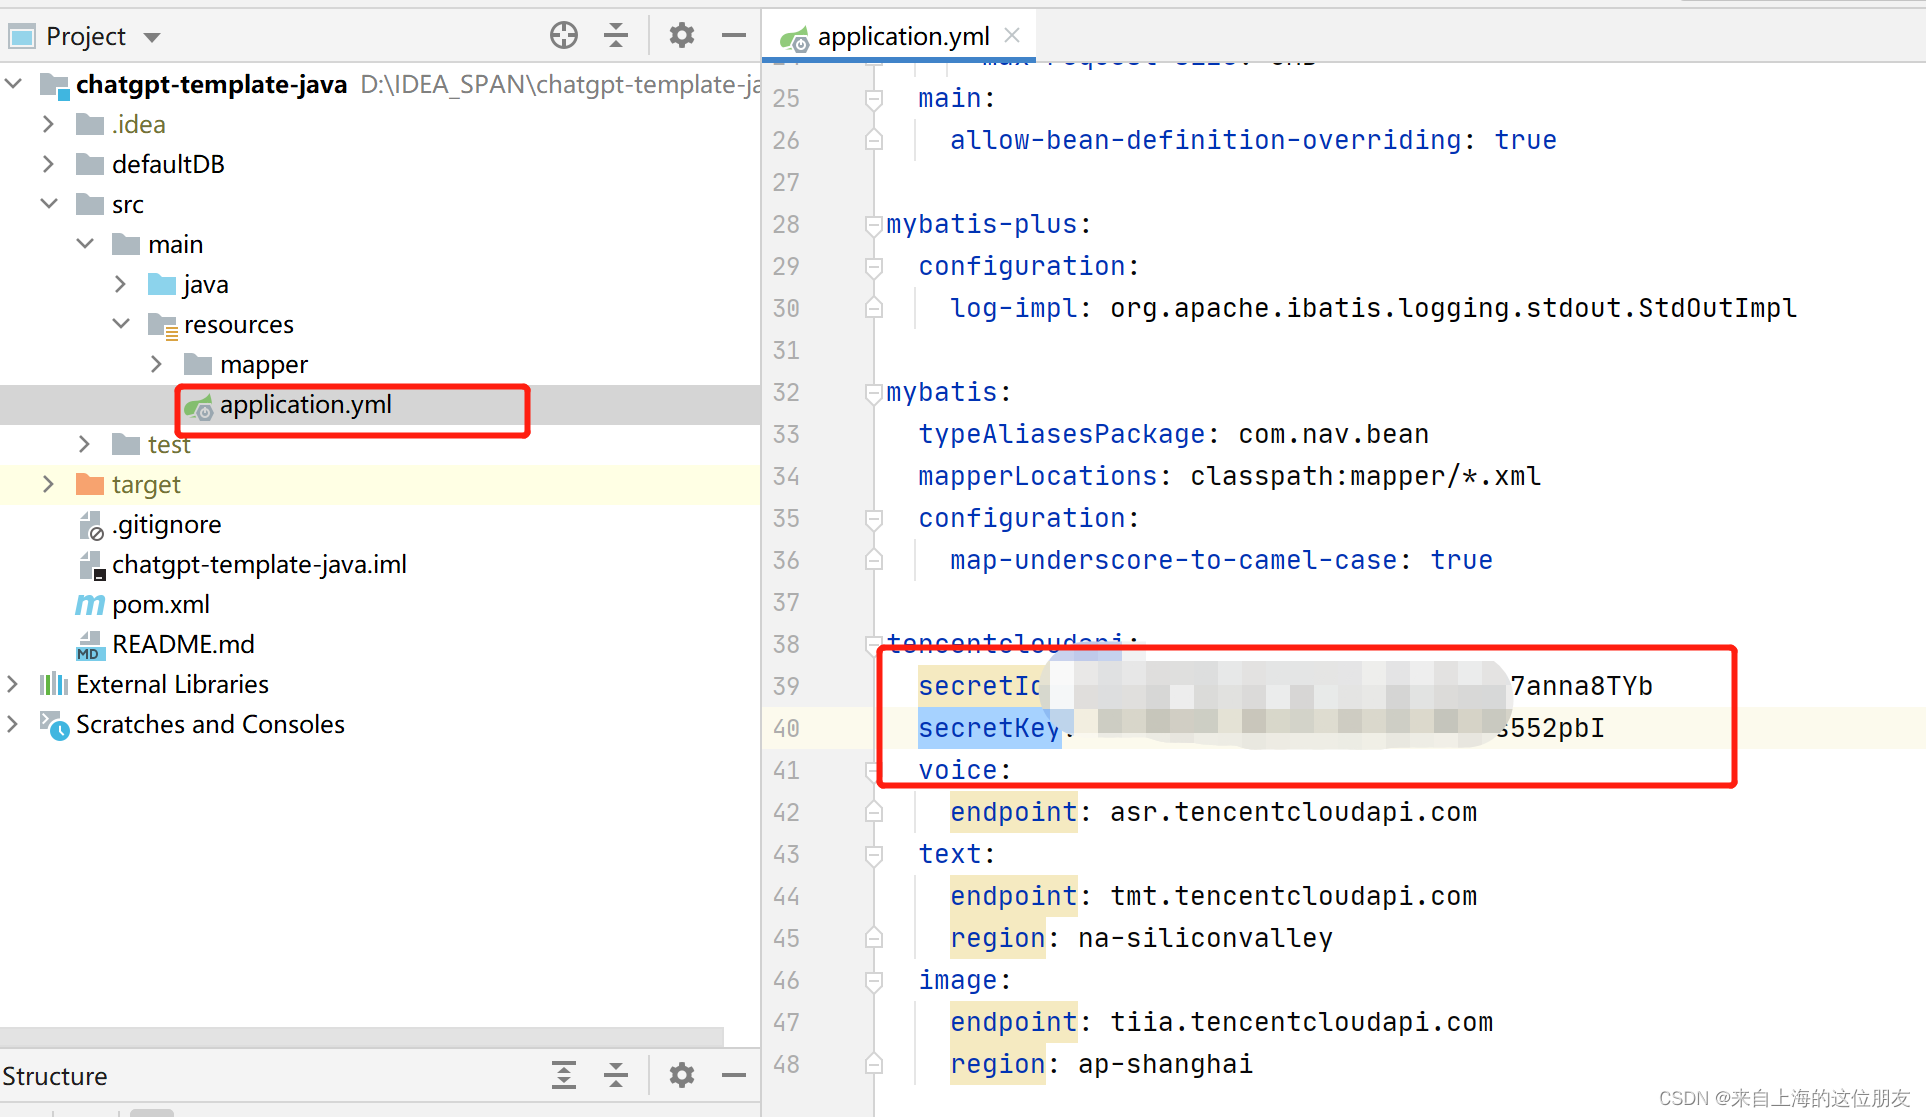Toggle fold marker at line 43 text

point(874,854)
